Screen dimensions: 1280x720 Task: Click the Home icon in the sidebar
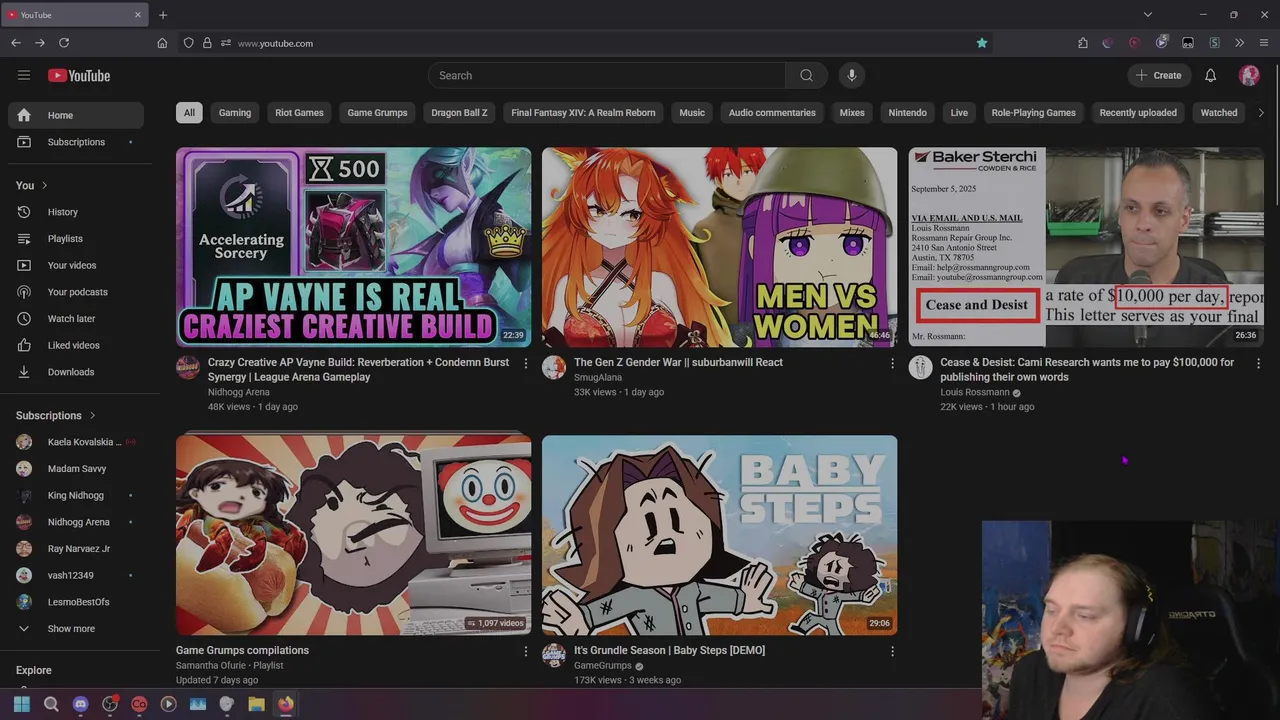pos(24,115)
